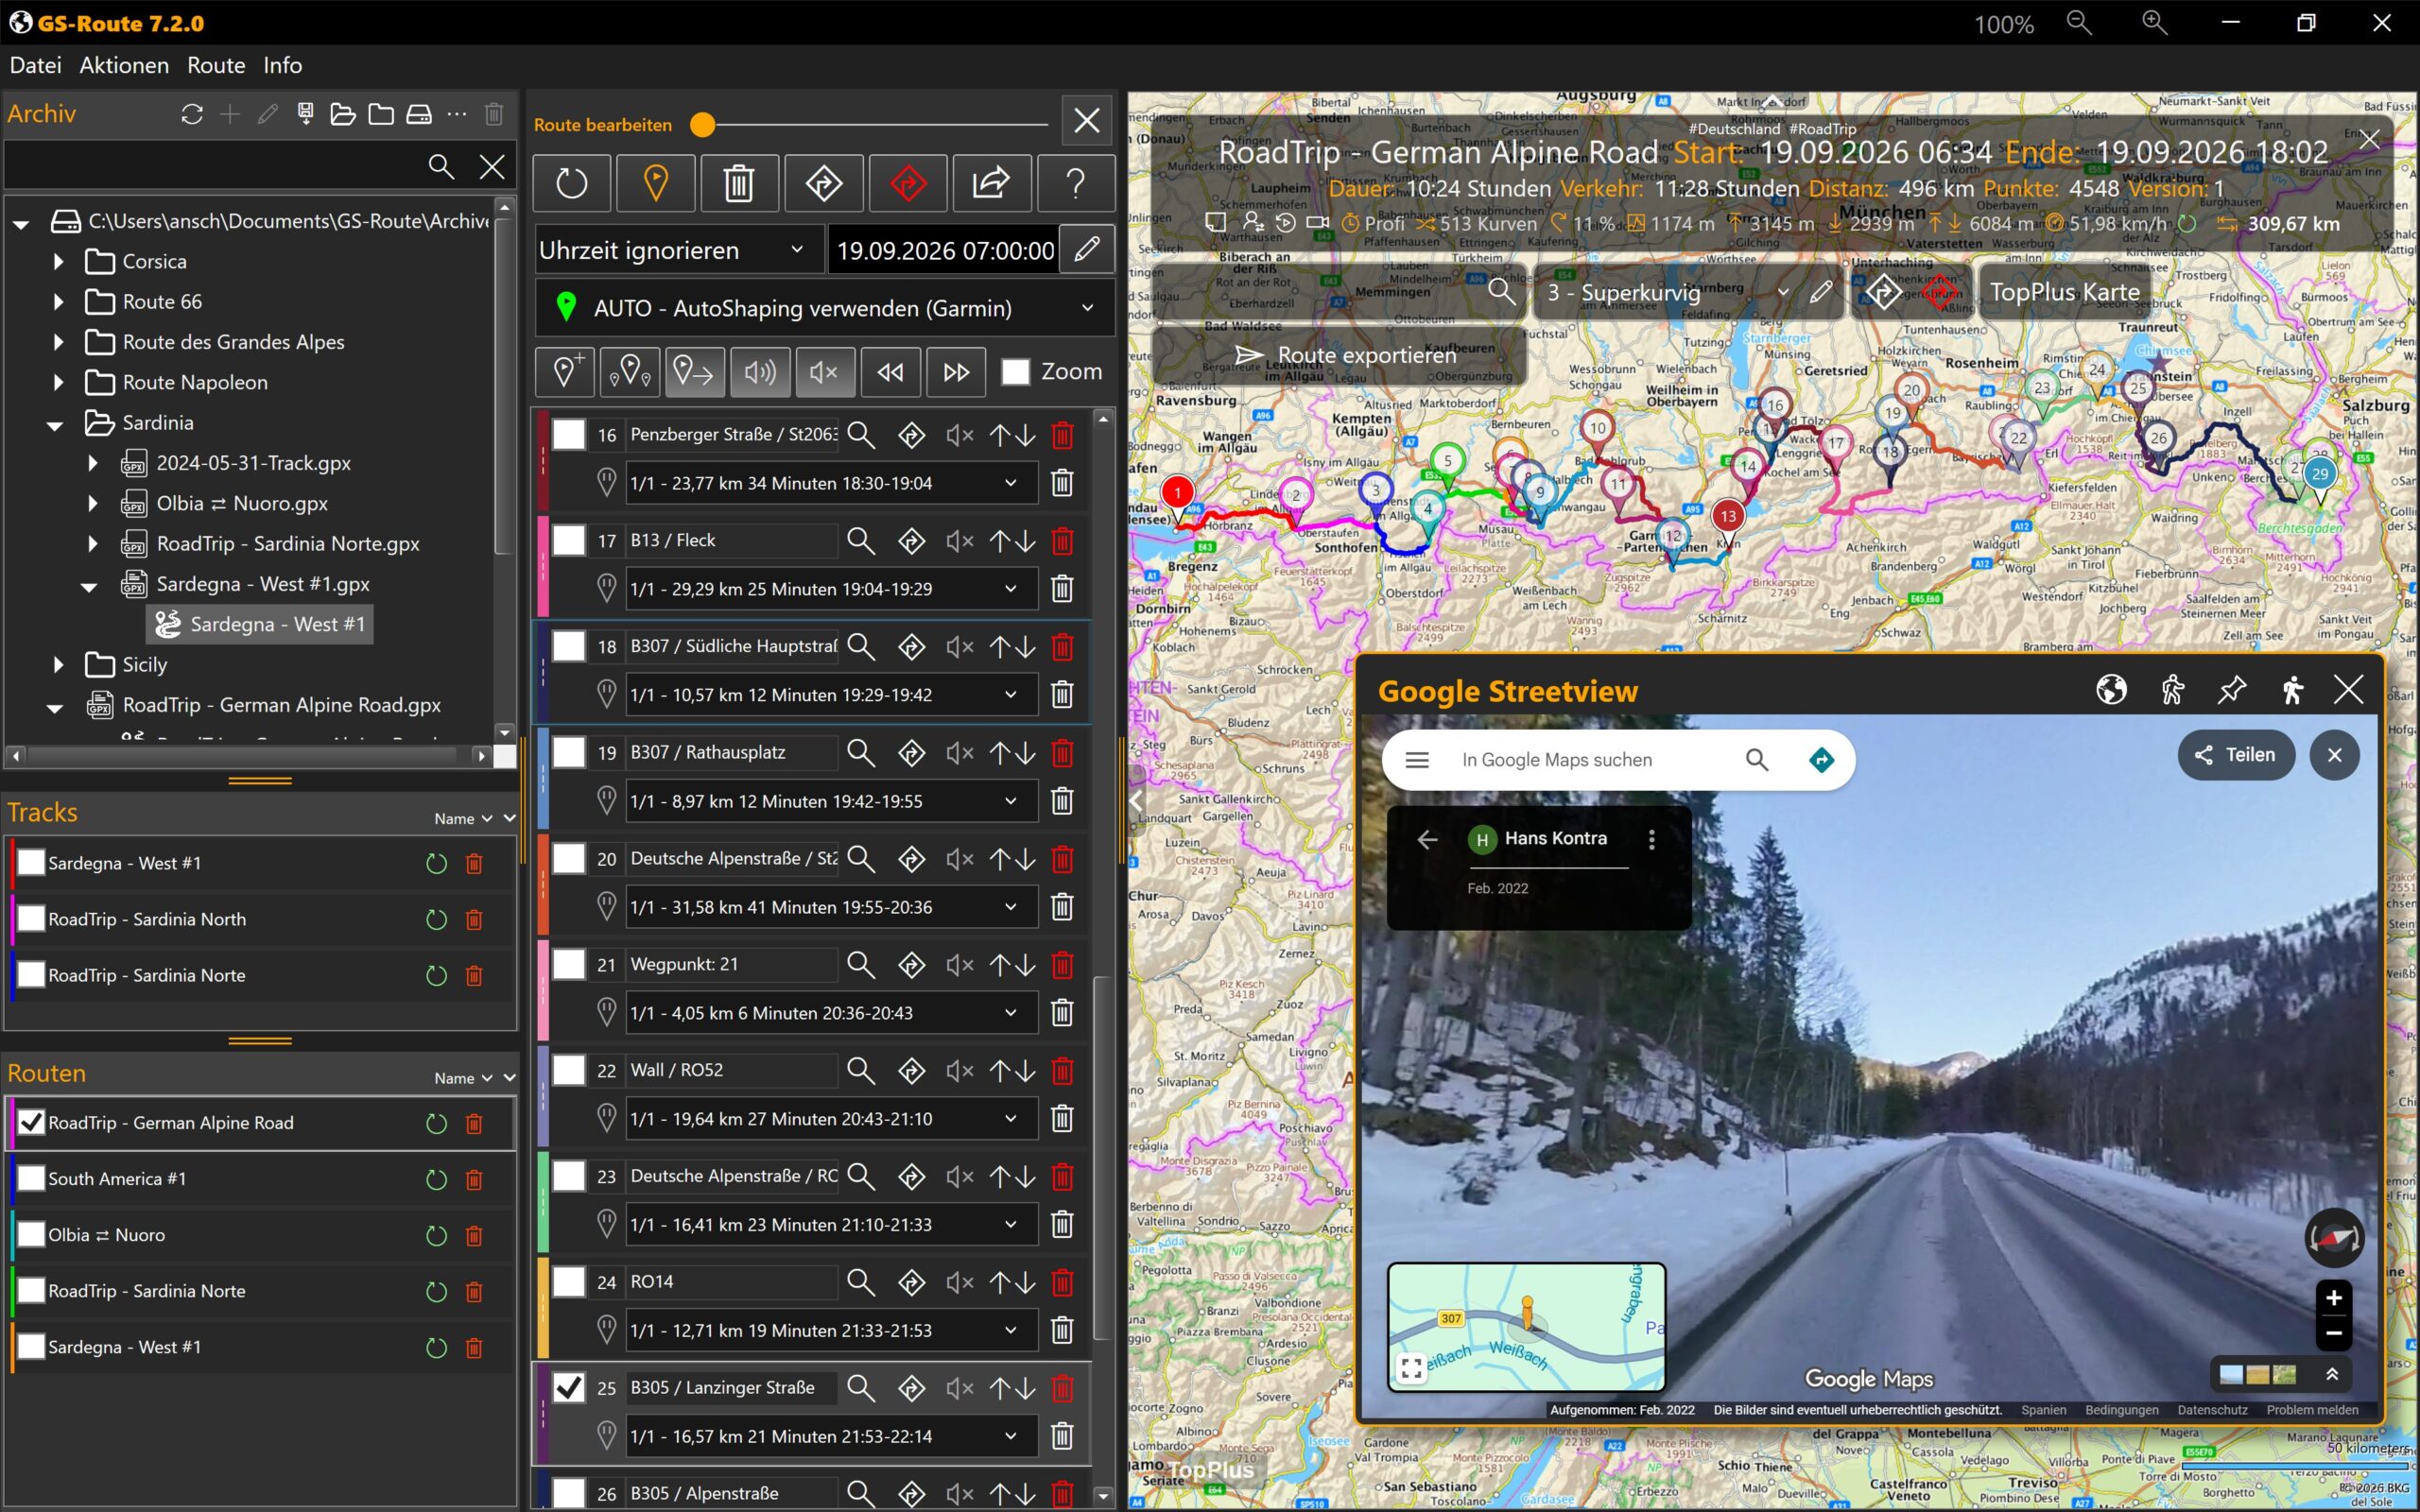
Task: Click the rewind double-arrow button
Action: click(890, 372)
